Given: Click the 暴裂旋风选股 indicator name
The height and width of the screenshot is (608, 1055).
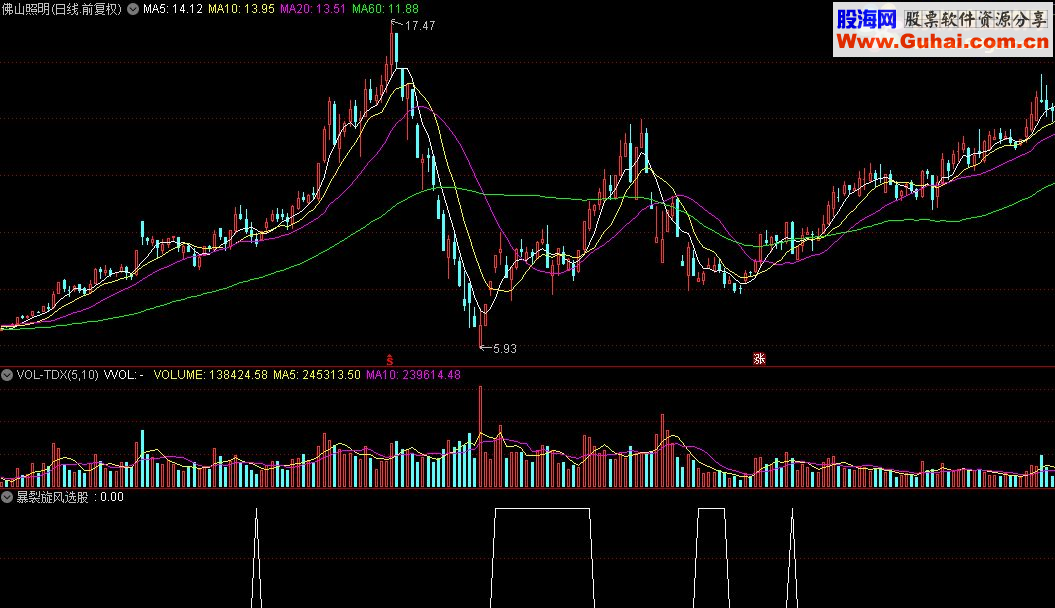Looking at the screenshot, I should pyautogui.click(x=52, y=498).
